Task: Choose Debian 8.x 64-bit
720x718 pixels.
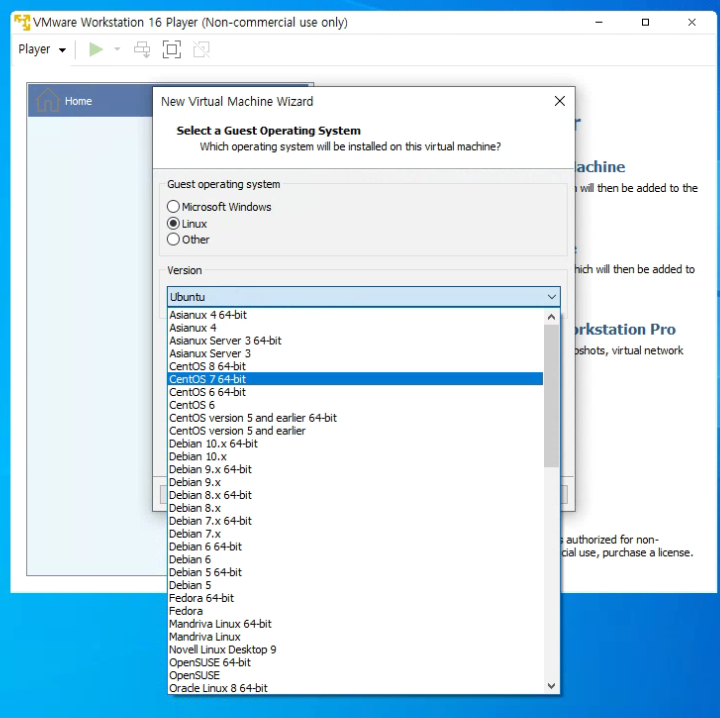Action: tap(355, 495)
